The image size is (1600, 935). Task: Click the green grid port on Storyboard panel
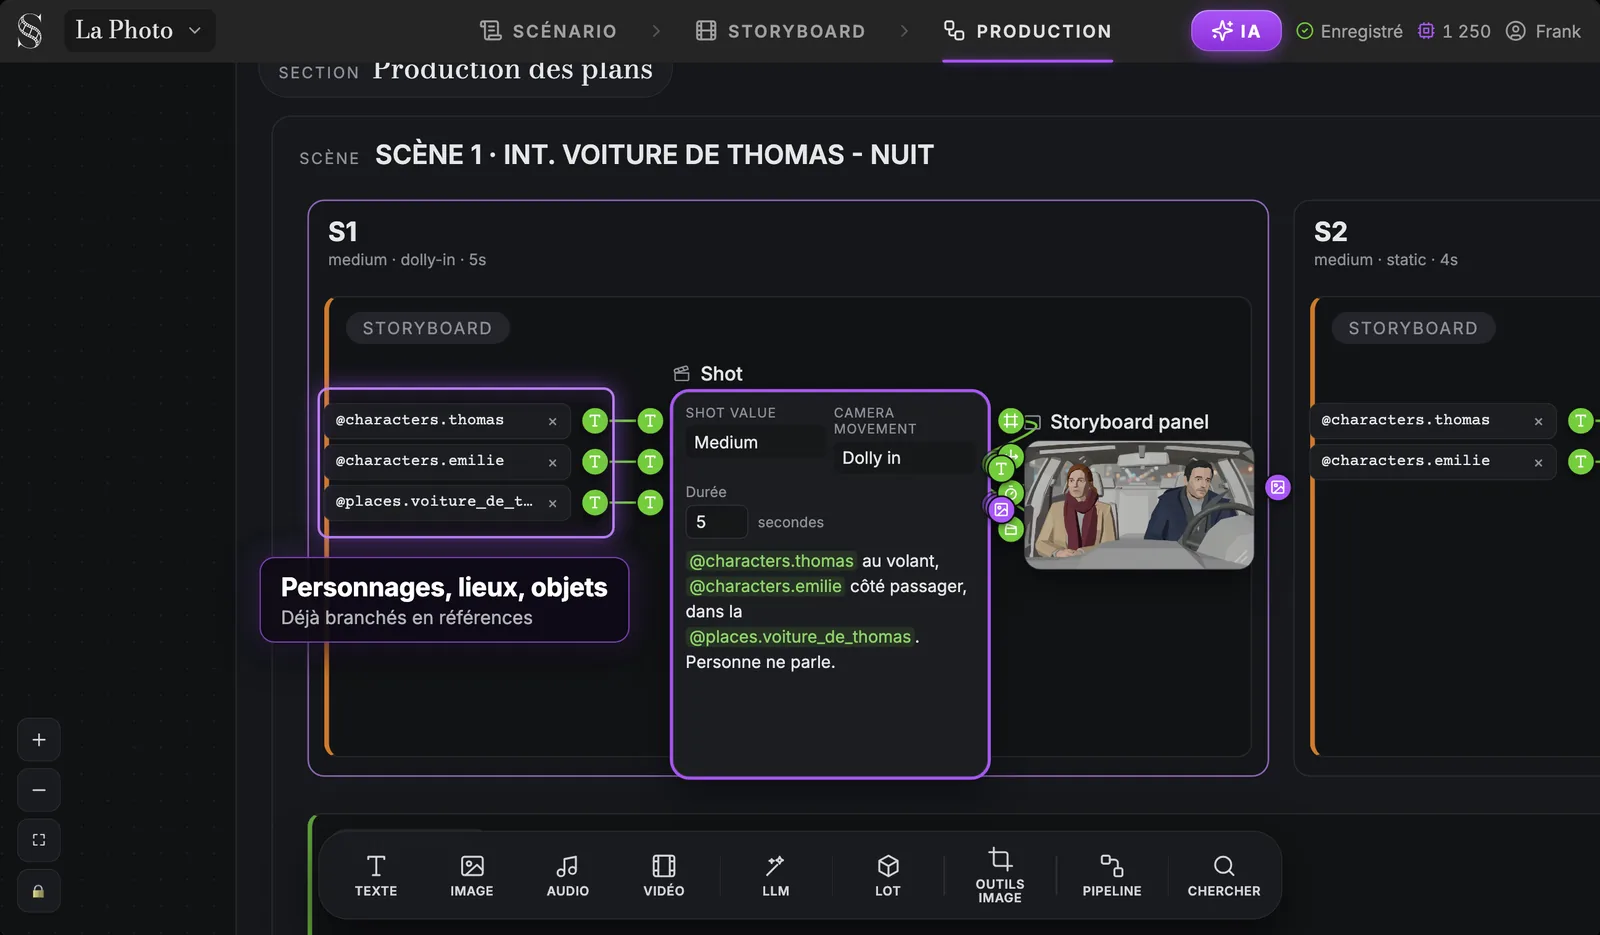[x=1011, y=421]
